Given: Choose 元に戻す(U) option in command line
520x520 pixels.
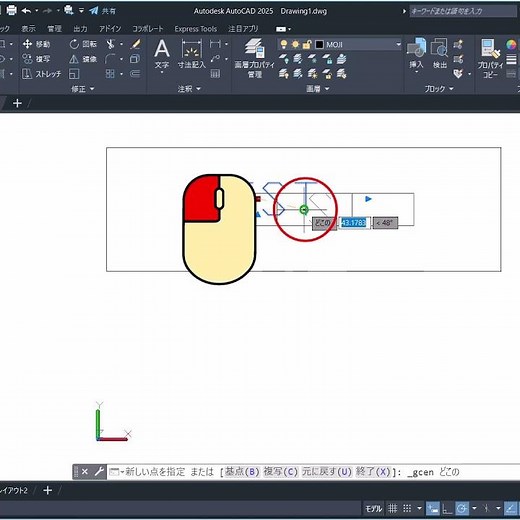Looking at the screenshot, I should 327,472.
